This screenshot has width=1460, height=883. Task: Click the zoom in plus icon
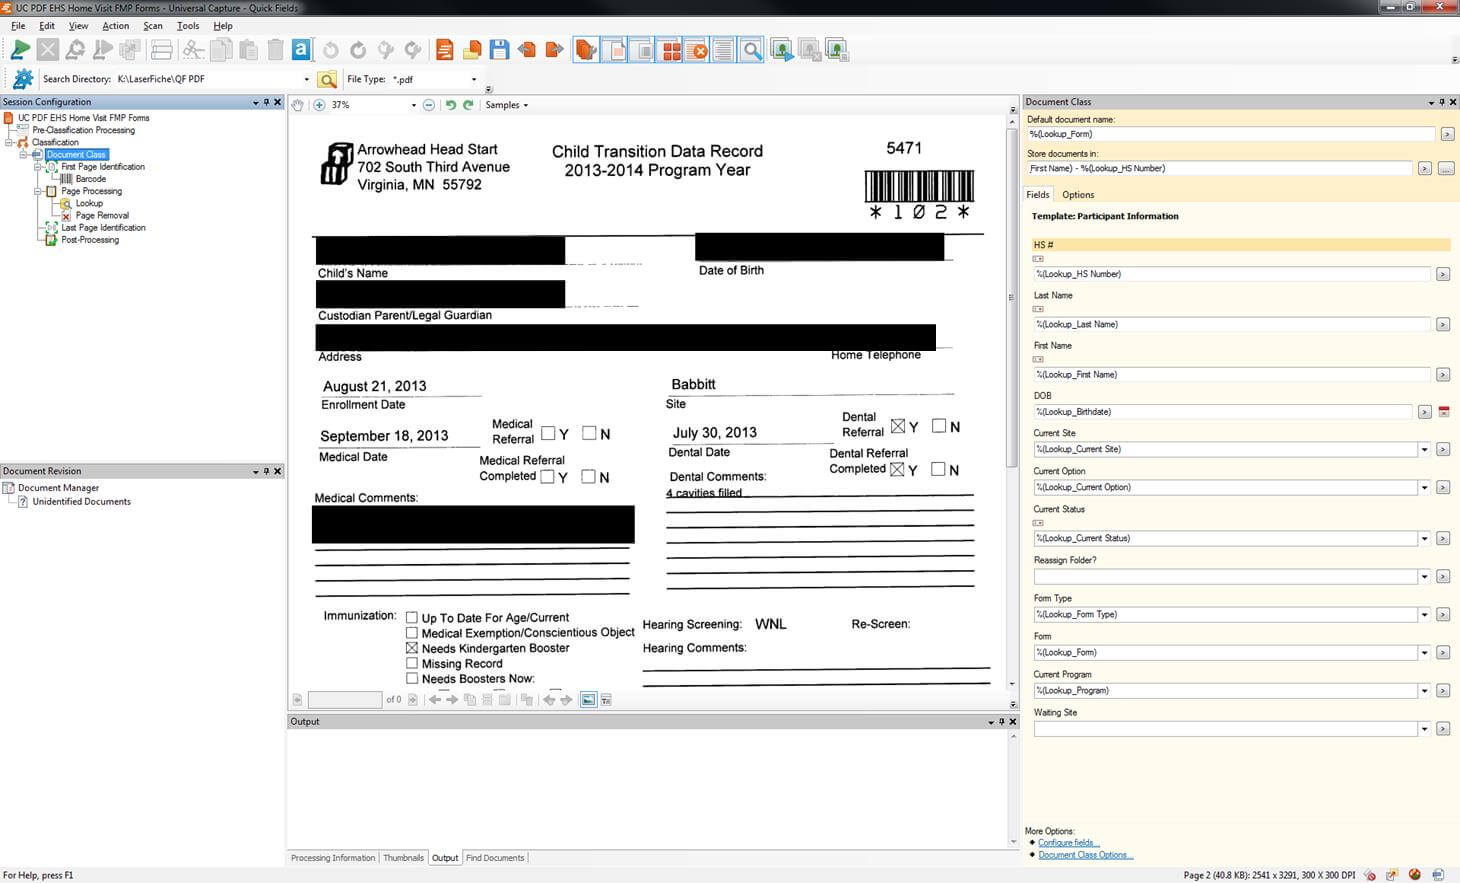click(319, 105)
